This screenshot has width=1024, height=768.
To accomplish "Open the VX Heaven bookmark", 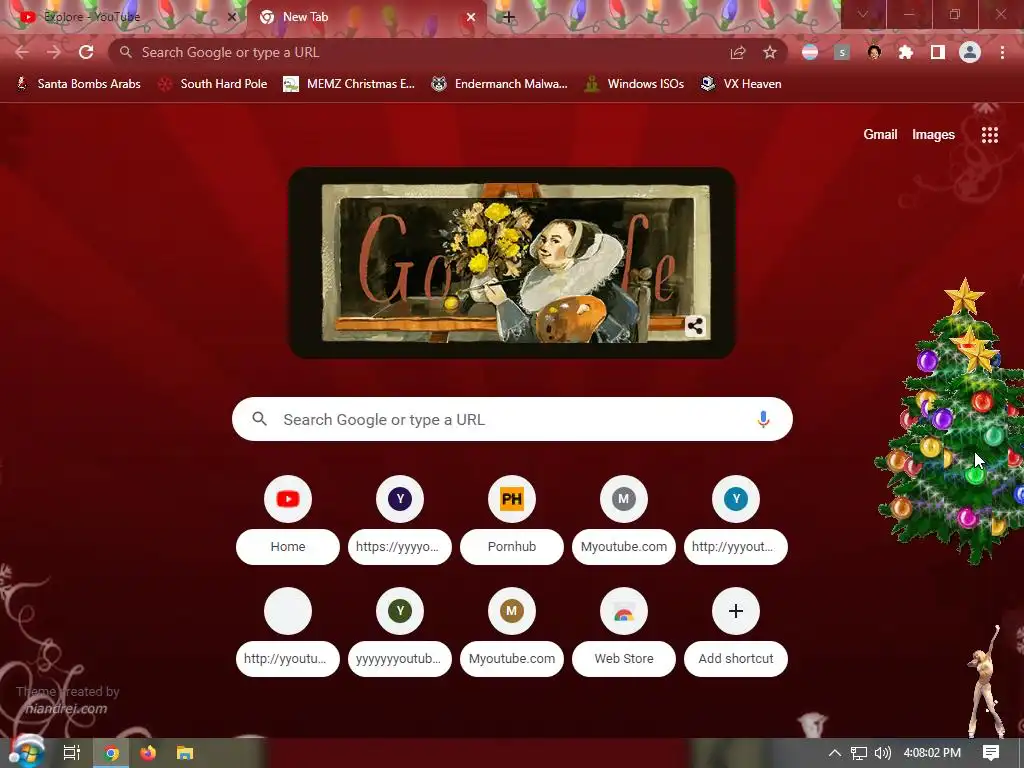I will (x=741, y=84).
